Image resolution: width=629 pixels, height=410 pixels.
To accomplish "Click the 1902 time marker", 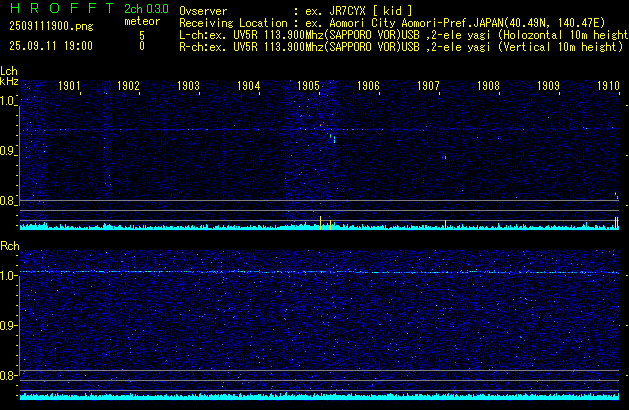I will [128, 86].
